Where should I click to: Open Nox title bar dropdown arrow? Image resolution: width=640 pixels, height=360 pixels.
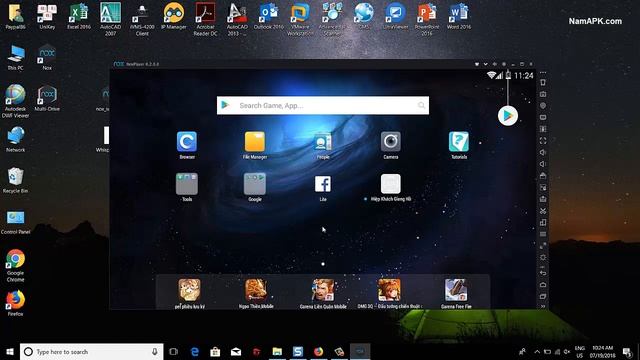pyautogui.click(x=485, y=64)
